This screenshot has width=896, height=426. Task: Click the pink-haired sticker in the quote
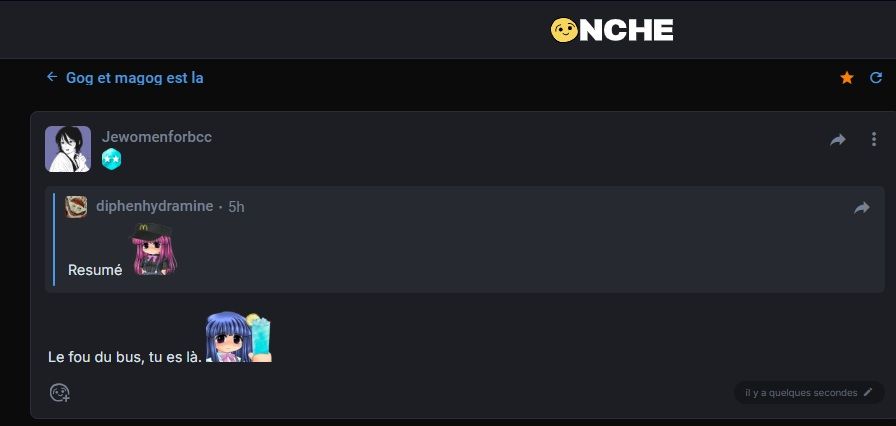click(x=154, y=250)
